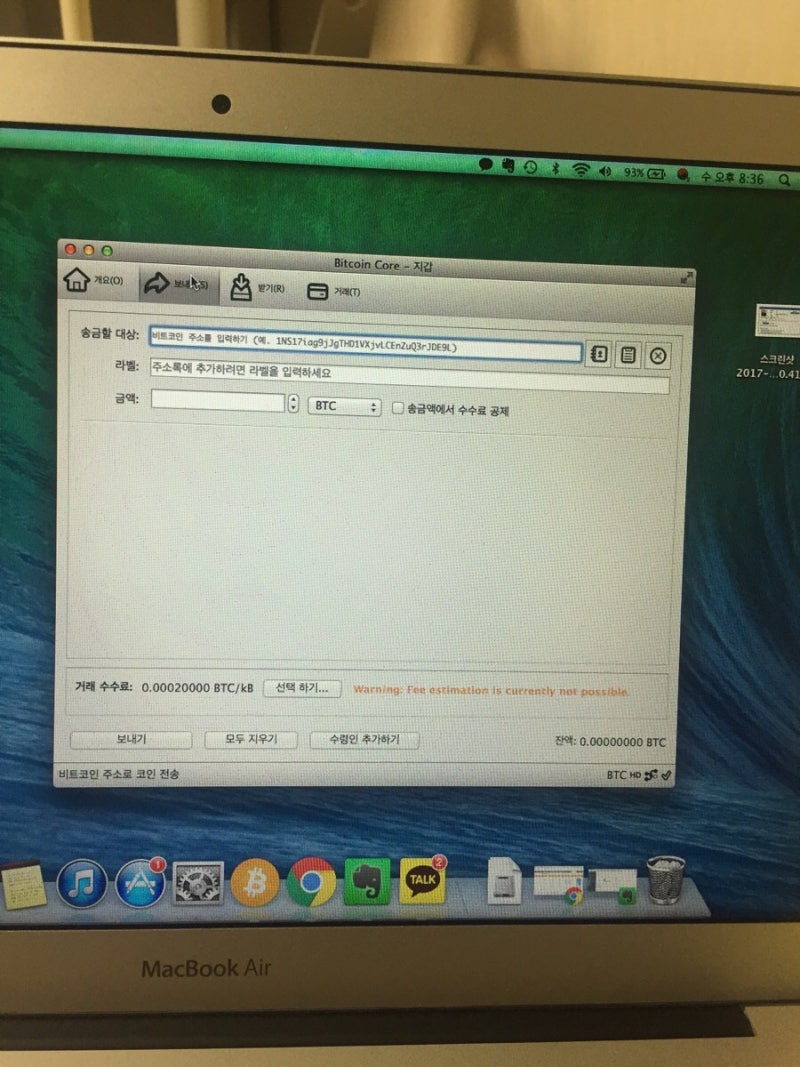Open App Store from the Dock

pyautogui.click(x=140, y=884)
